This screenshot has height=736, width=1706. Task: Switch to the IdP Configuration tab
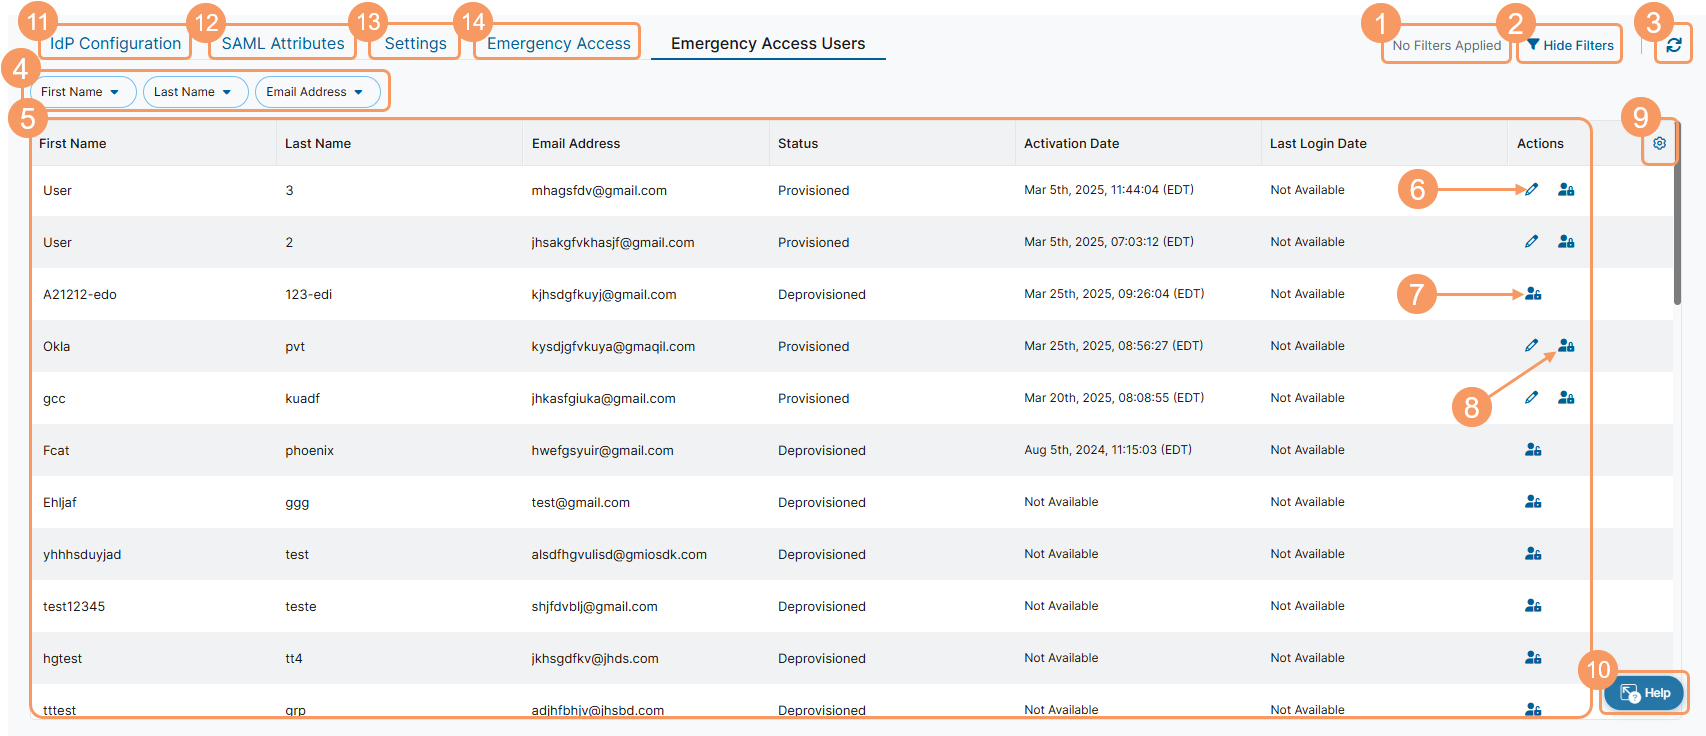[x=115, y=44]
